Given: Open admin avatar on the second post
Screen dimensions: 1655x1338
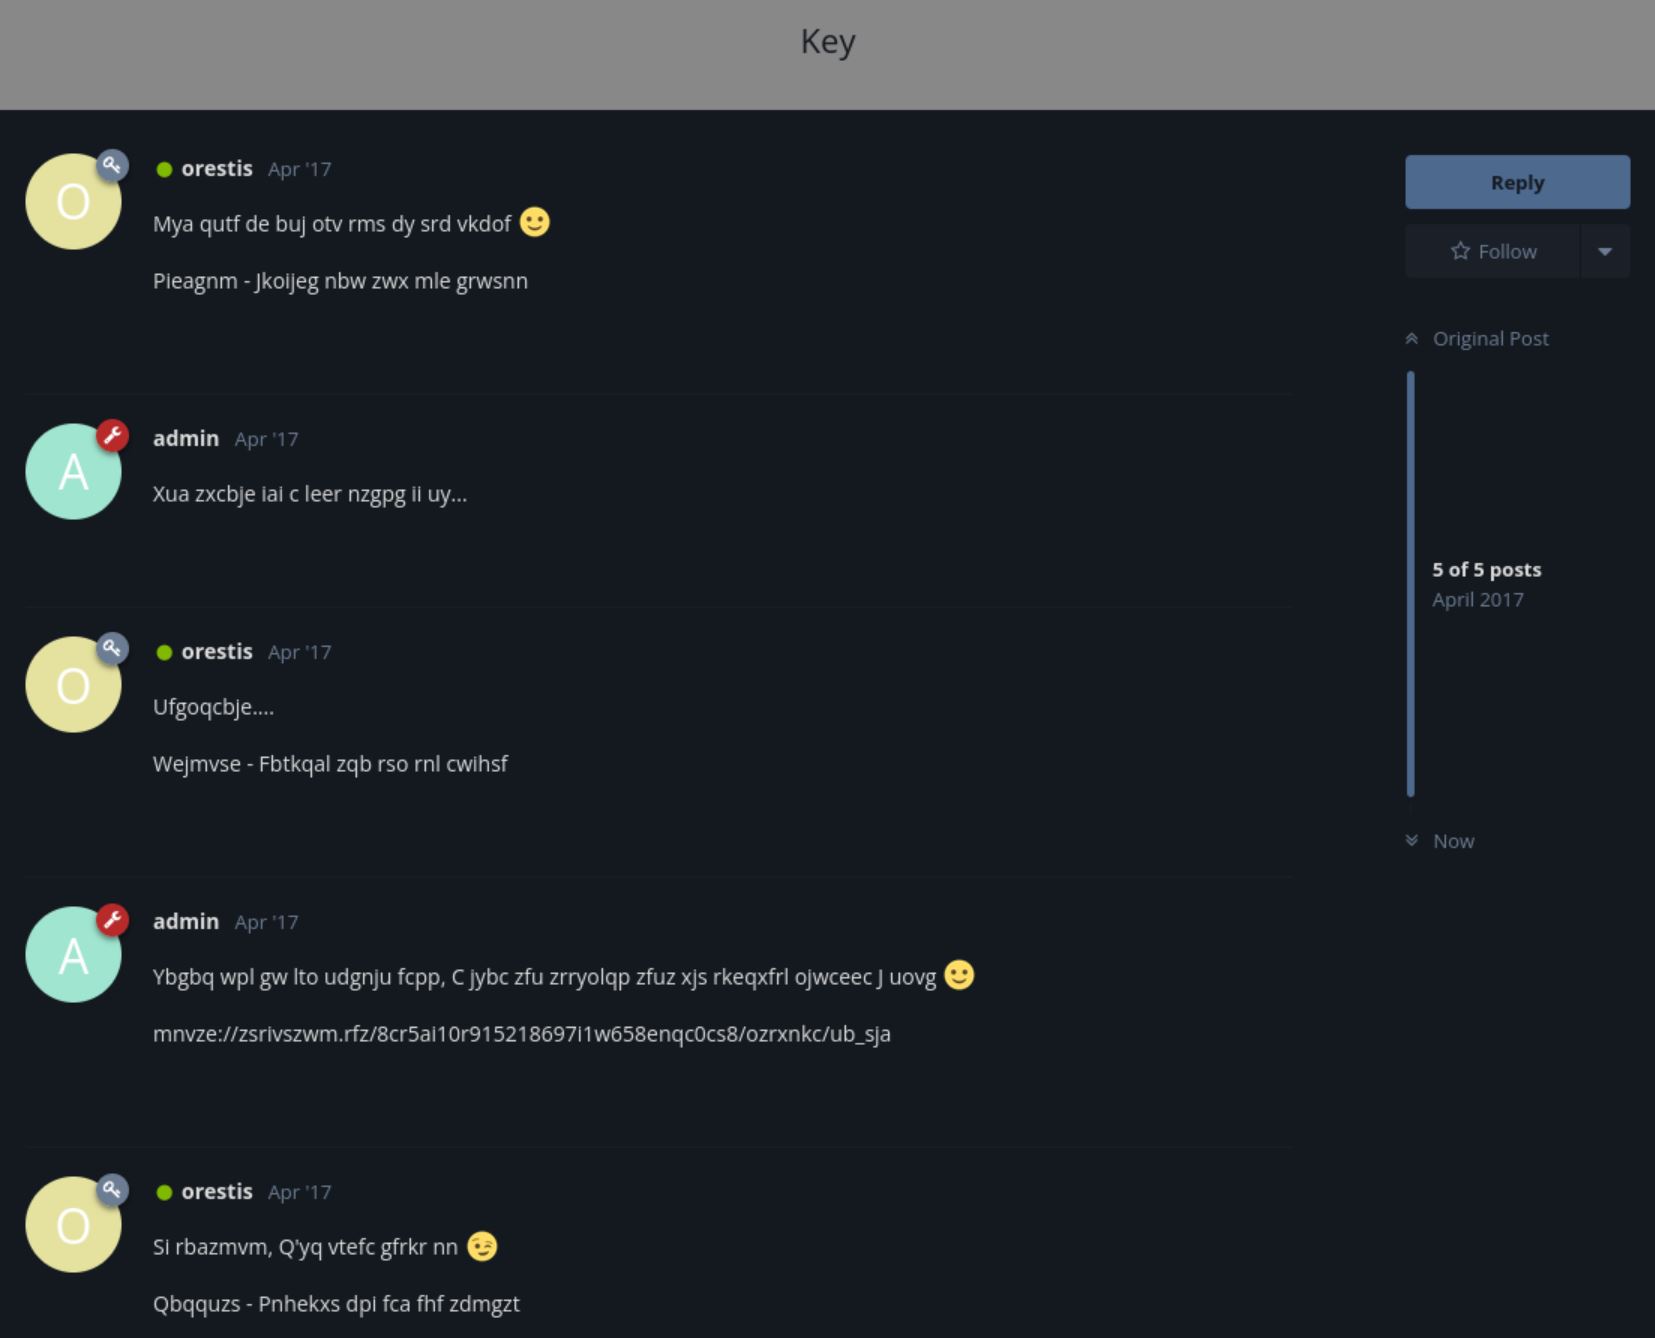Looking at the screenshot, I should 73,472.
